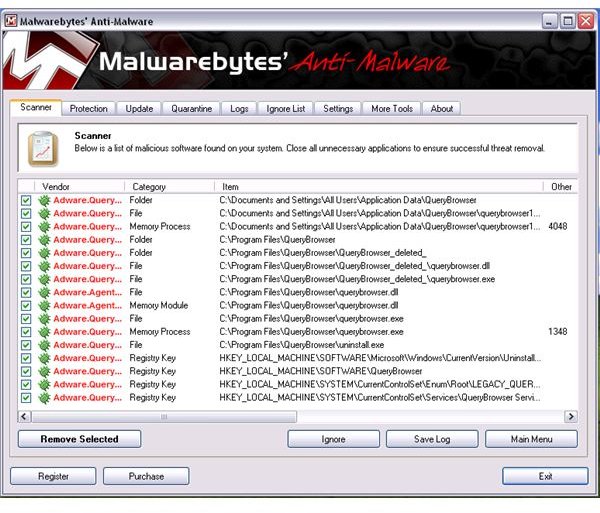Open the About tab
600x513 pixels.
point(442,109)
